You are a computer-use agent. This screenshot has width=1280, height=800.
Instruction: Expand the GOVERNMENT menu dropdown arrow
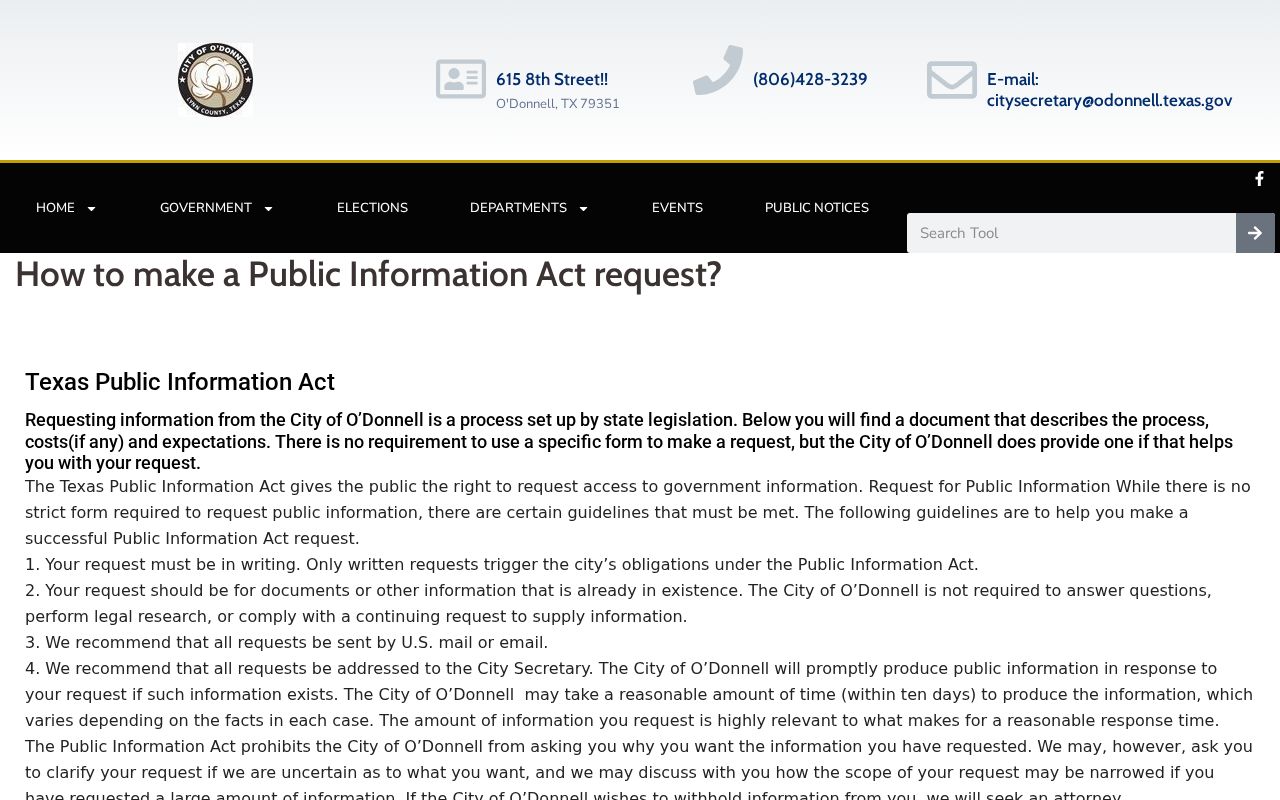(x=268, y=208)
